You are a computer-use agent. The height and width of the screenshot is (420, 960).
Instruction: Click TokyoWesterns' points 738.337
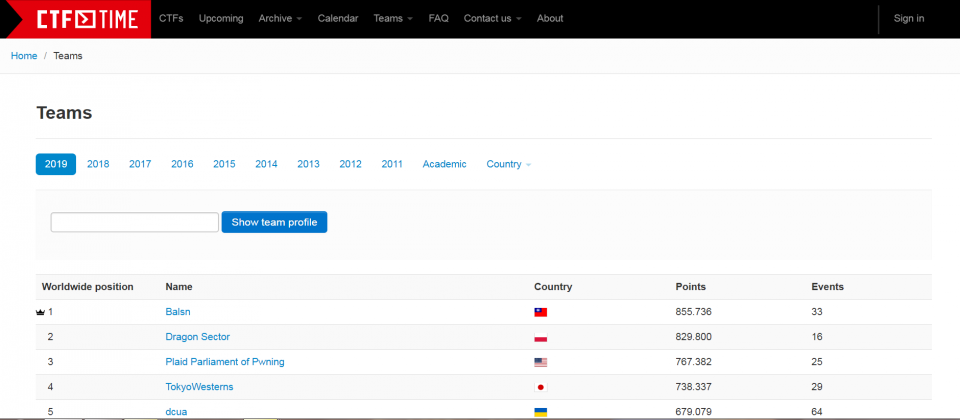[x=694, y=388]
